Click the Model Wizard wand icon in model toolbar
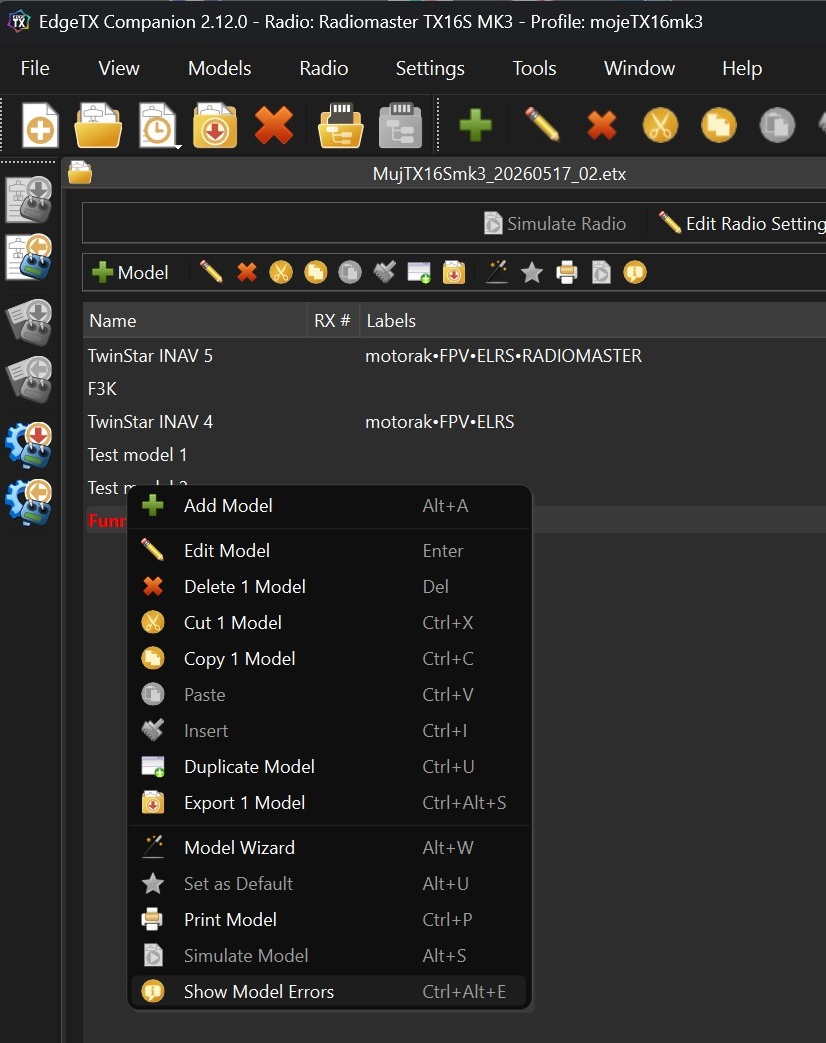This screenshot has width=826, height=1043. coord(497,272)
